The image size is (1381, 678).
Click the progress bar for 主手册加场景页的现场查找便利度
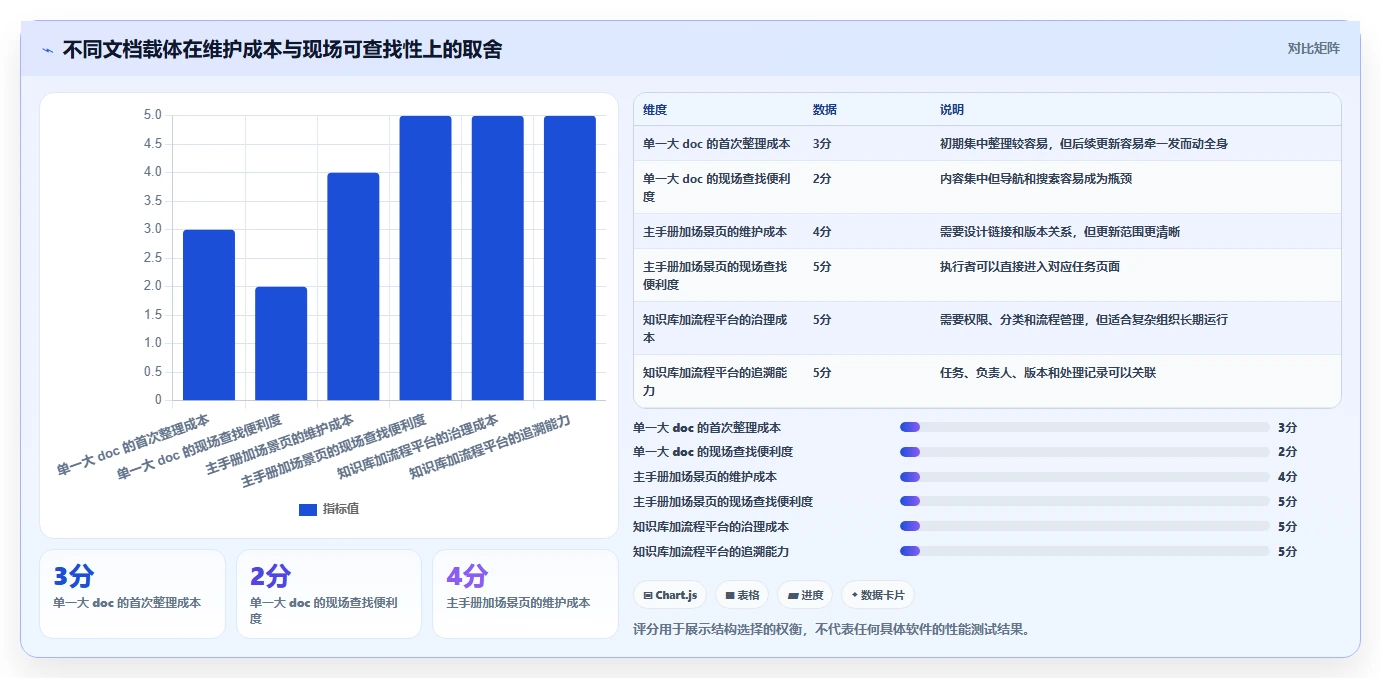pos(1085,502)
